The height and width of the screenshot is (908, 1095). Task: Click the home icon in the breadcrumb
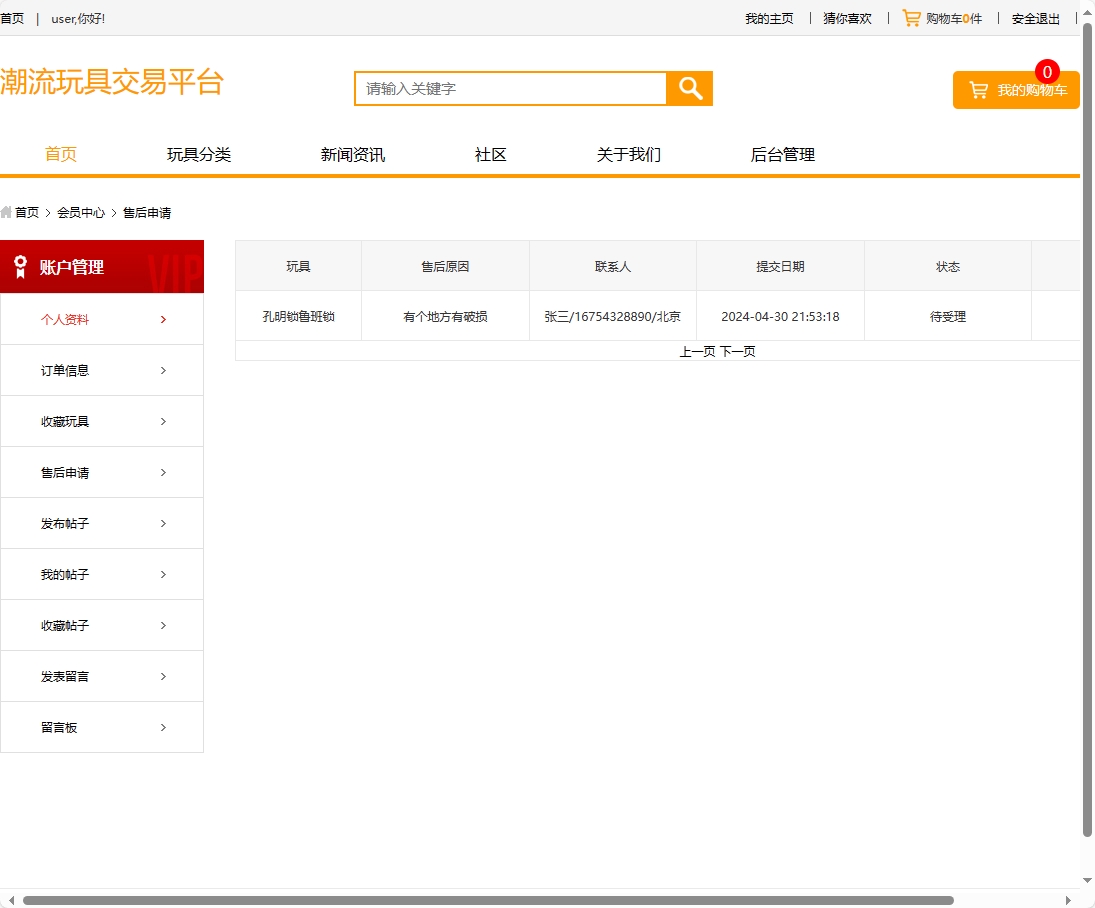pos(7,212)
